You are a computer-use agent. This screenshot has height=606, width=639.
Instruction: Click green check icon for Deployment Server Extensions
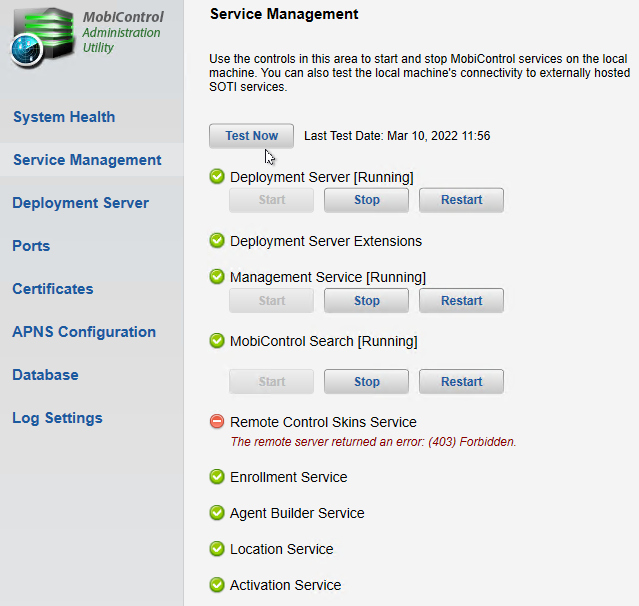[x=217, y=241]
